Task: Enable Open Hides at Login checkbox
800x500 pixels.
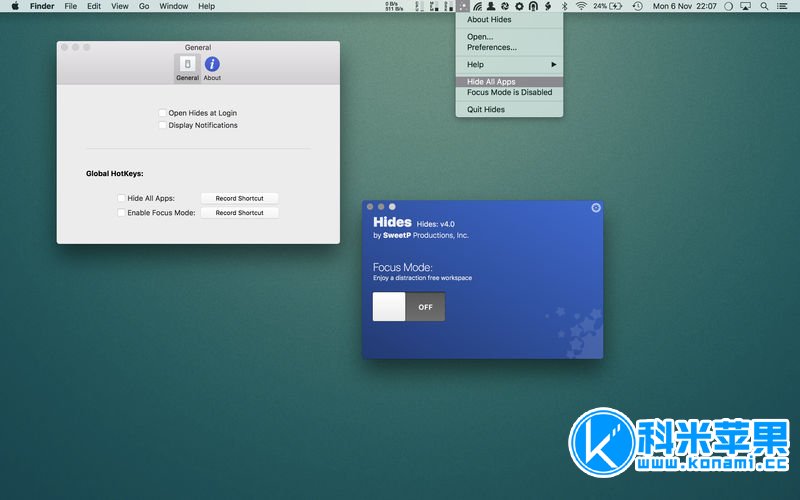Action: pos(162,113)
